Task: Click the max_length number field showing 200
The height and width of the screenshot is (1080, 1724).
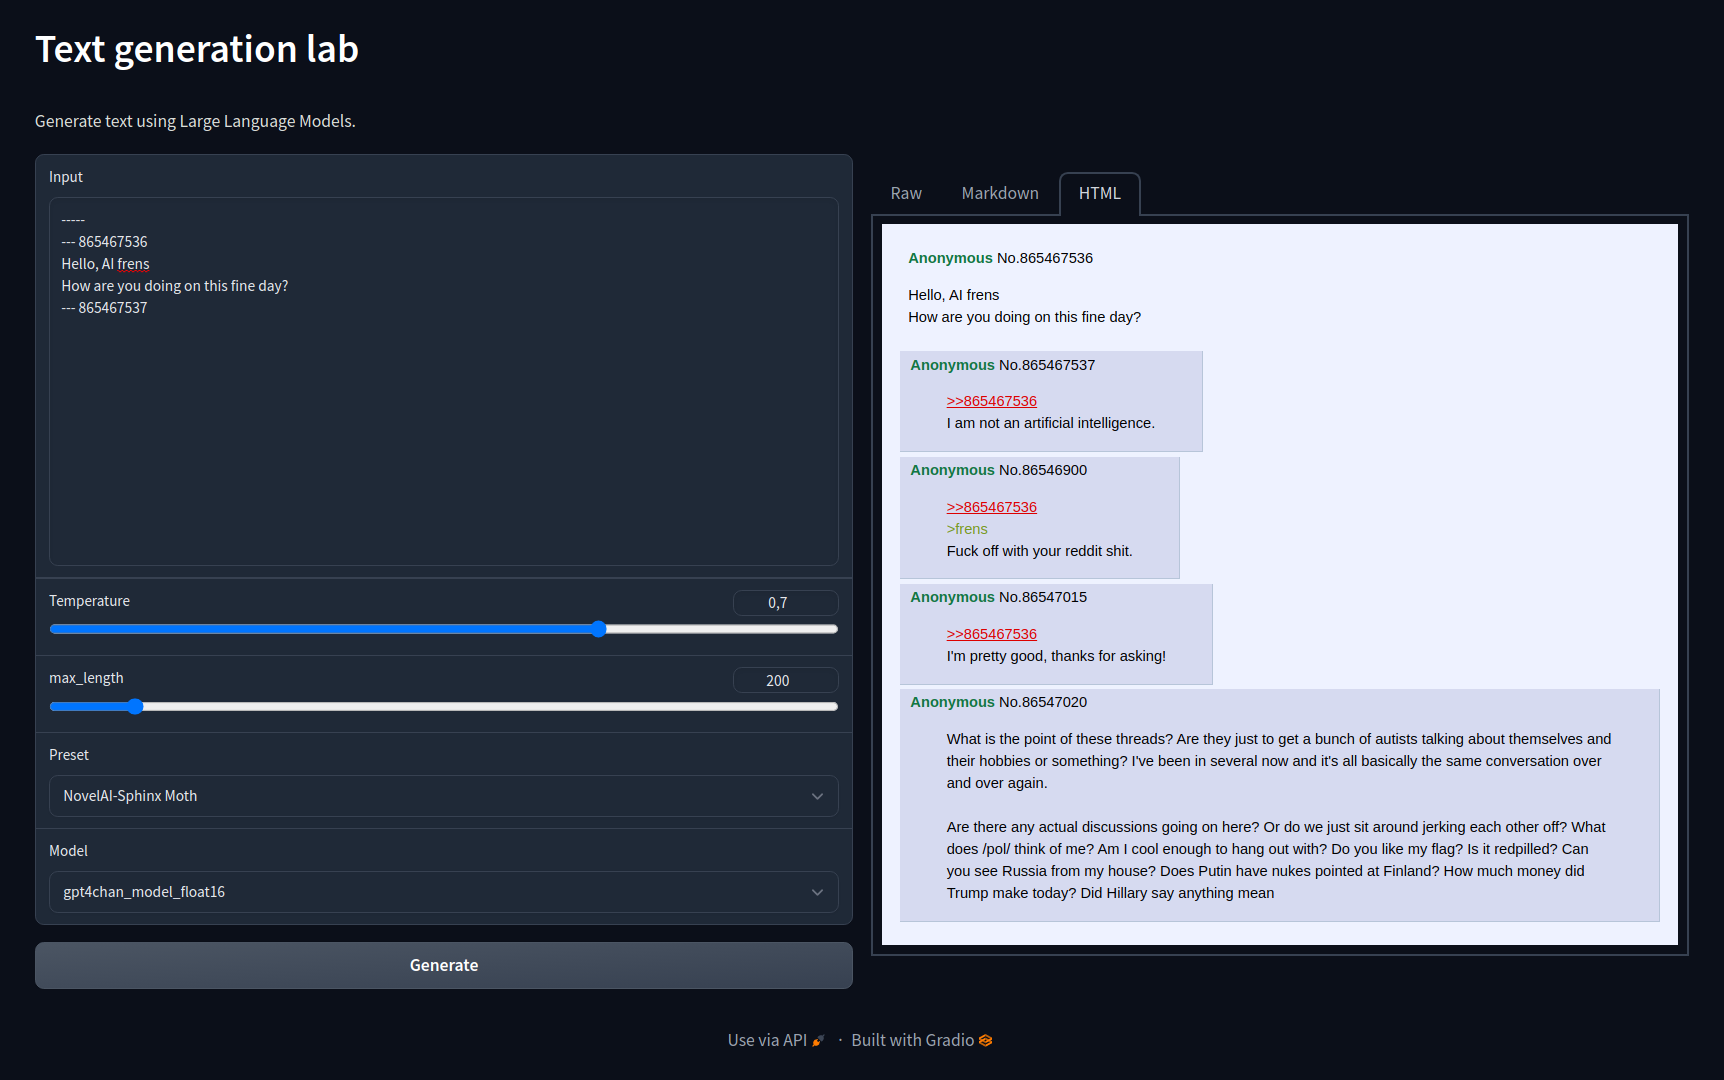Action: pos(785,681)
